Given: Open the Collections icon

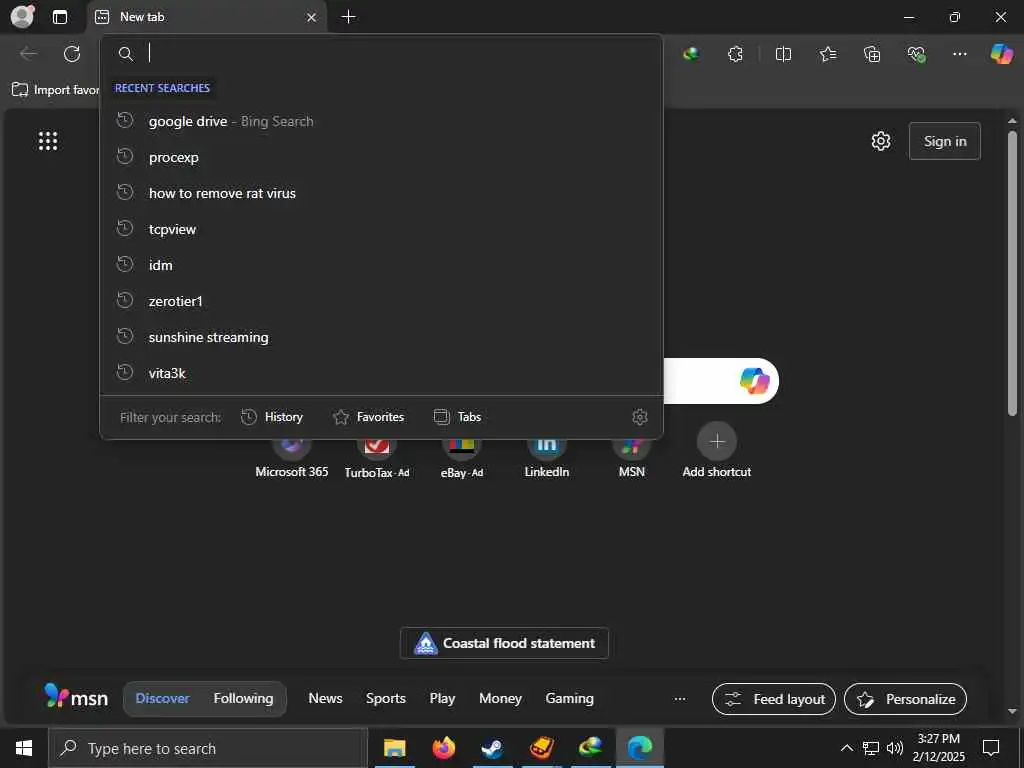Looking at the screenshot, I should [872, 54].
